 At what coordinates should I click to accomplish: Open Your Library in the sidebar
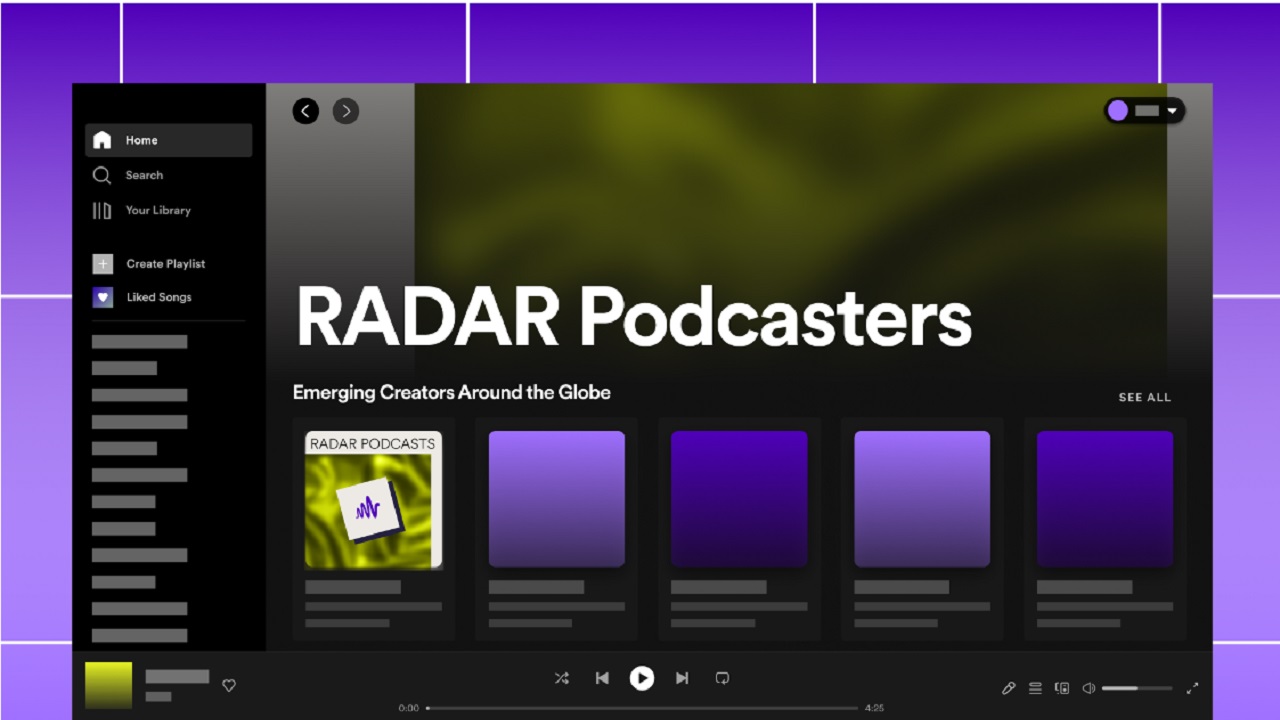(x=157, y=210)
